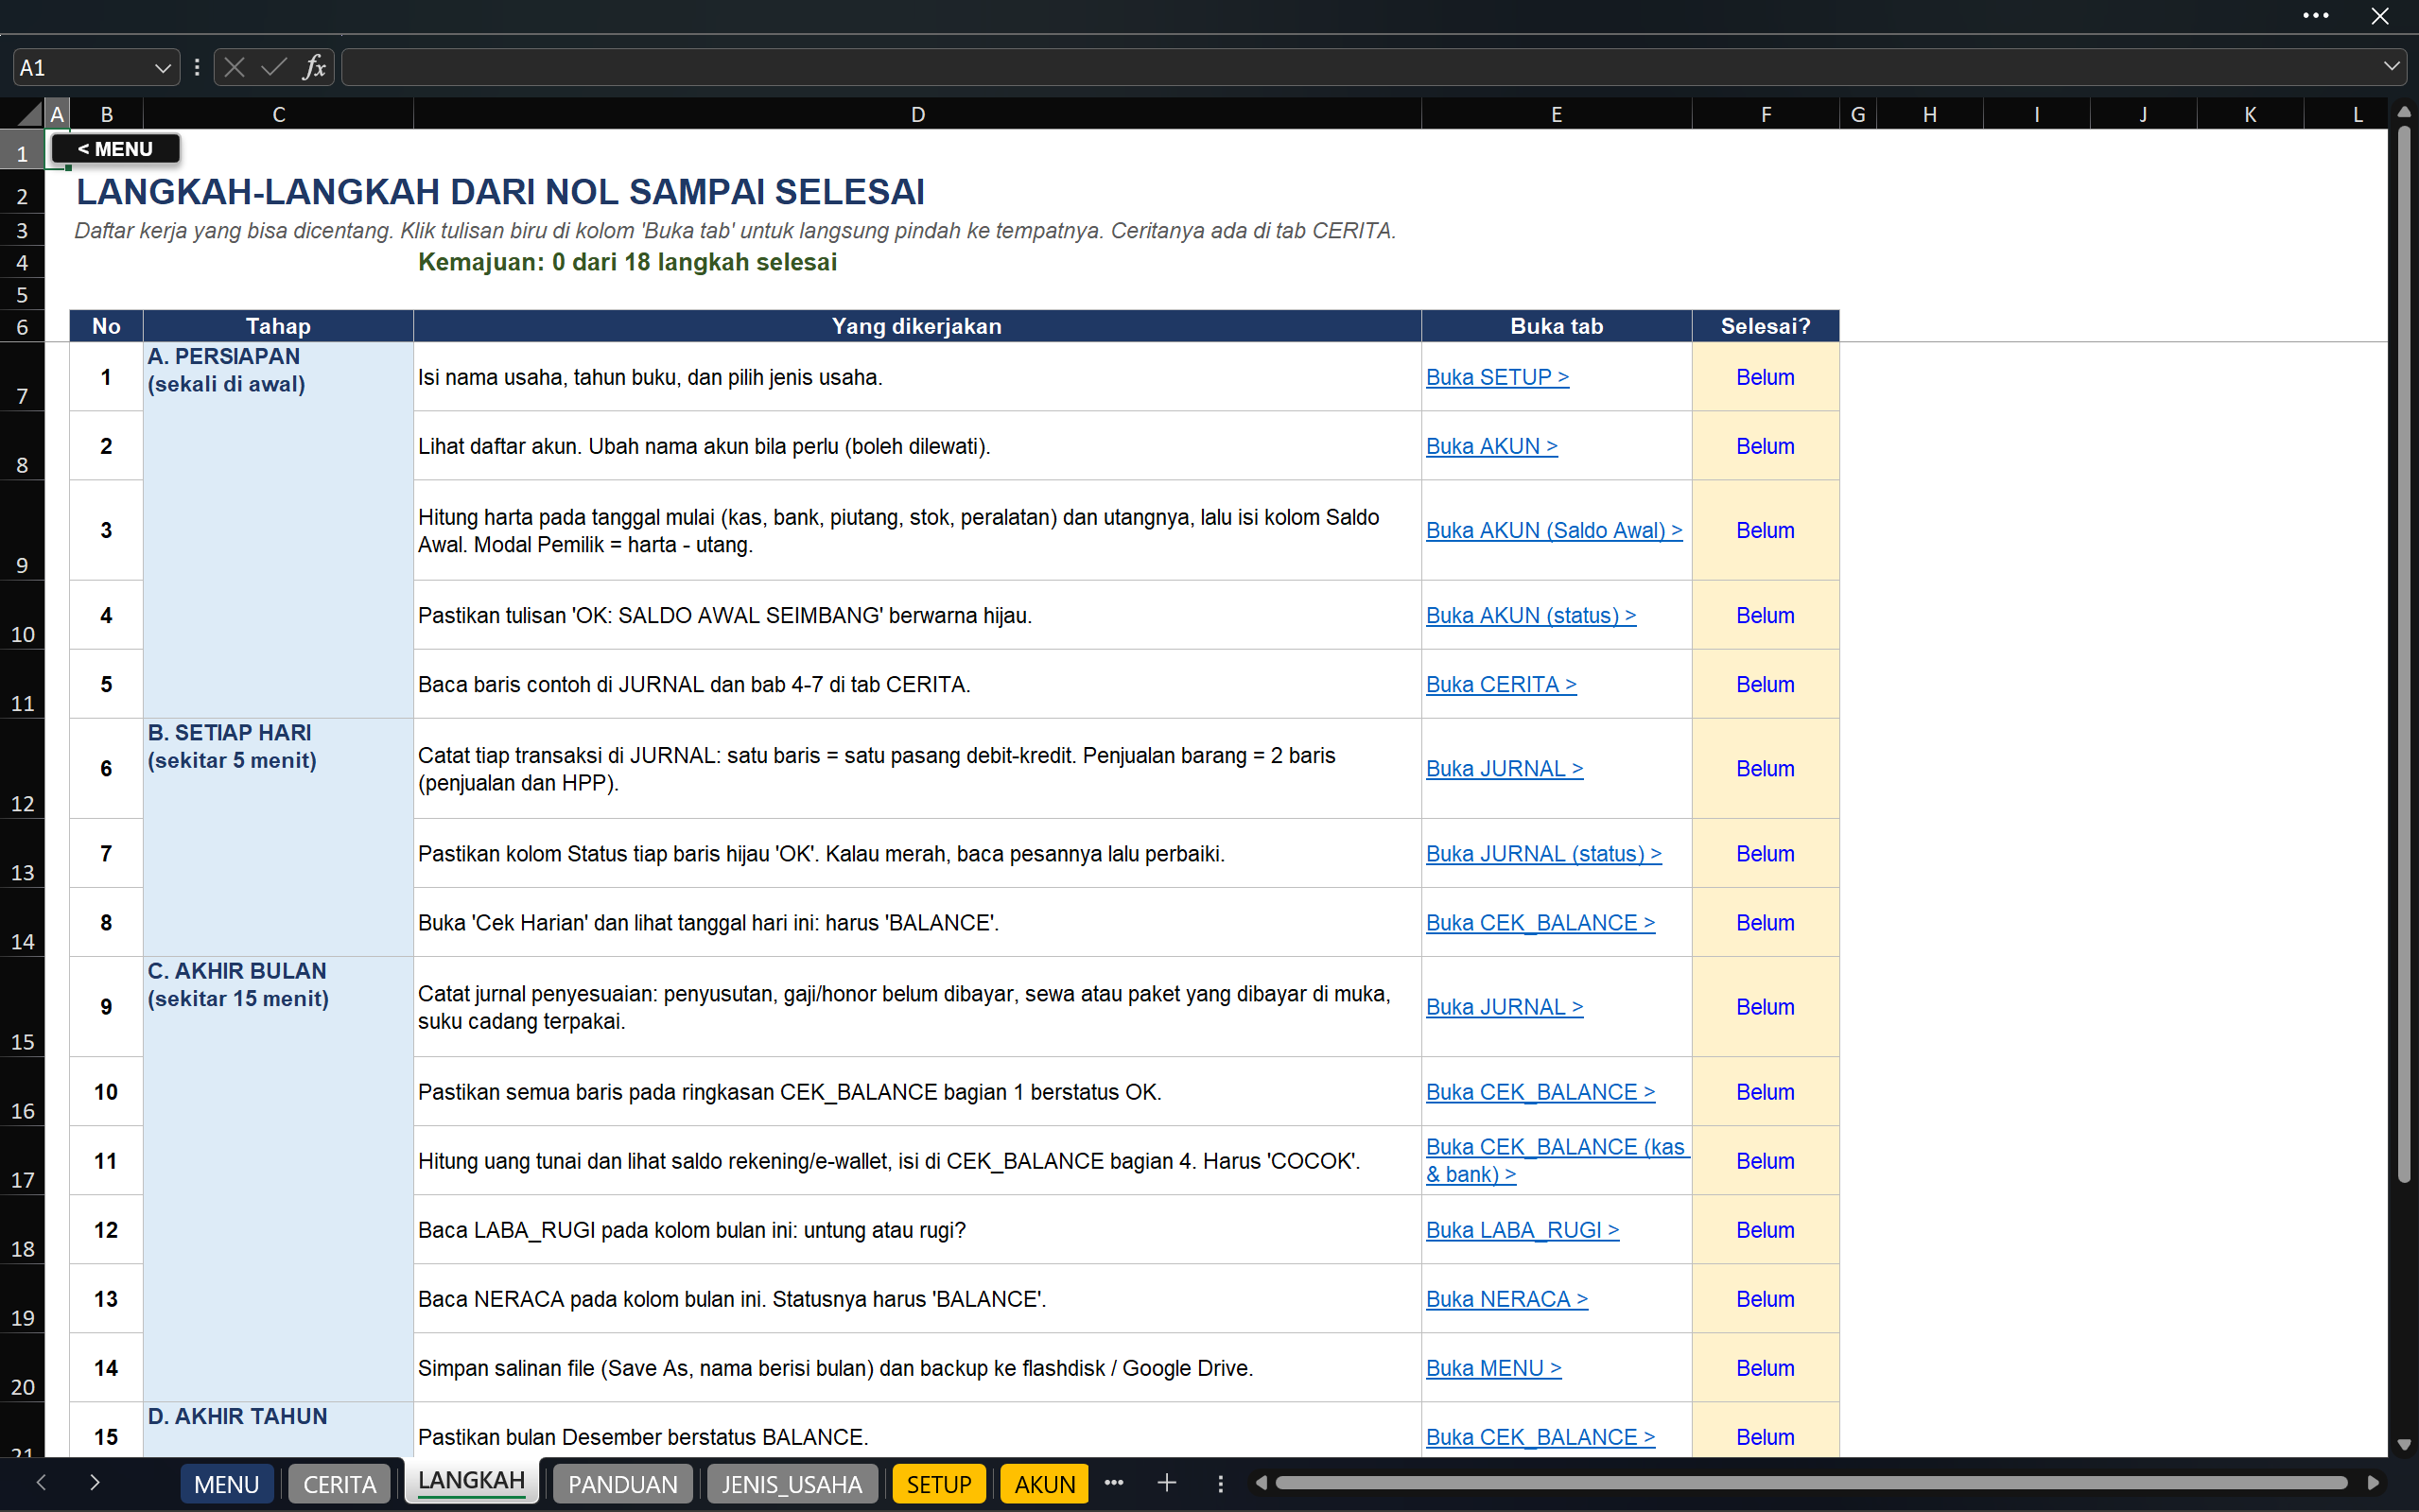Open the JENIS_USAHA sheet tab
Viewport: 2419px width, 1512px height.
point(792,1484)
